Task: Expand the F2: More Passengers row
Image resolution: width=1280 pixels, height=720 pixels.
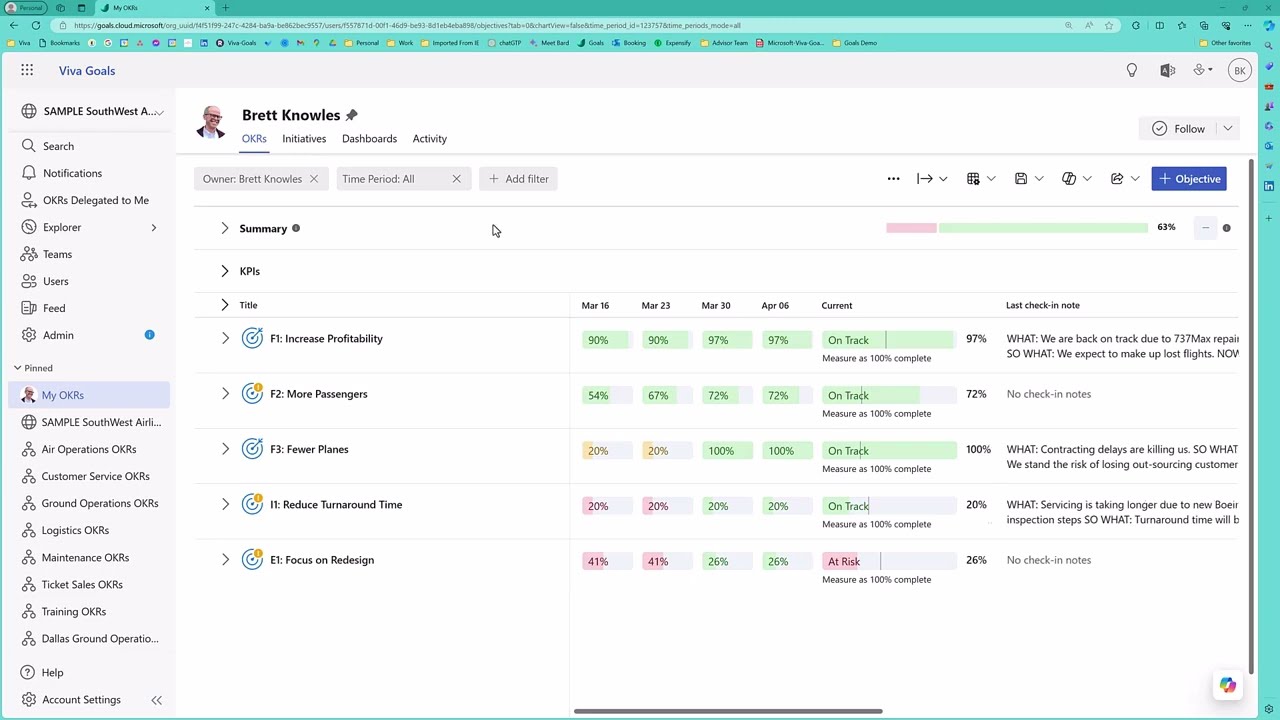Action: [x=225, y=394]
